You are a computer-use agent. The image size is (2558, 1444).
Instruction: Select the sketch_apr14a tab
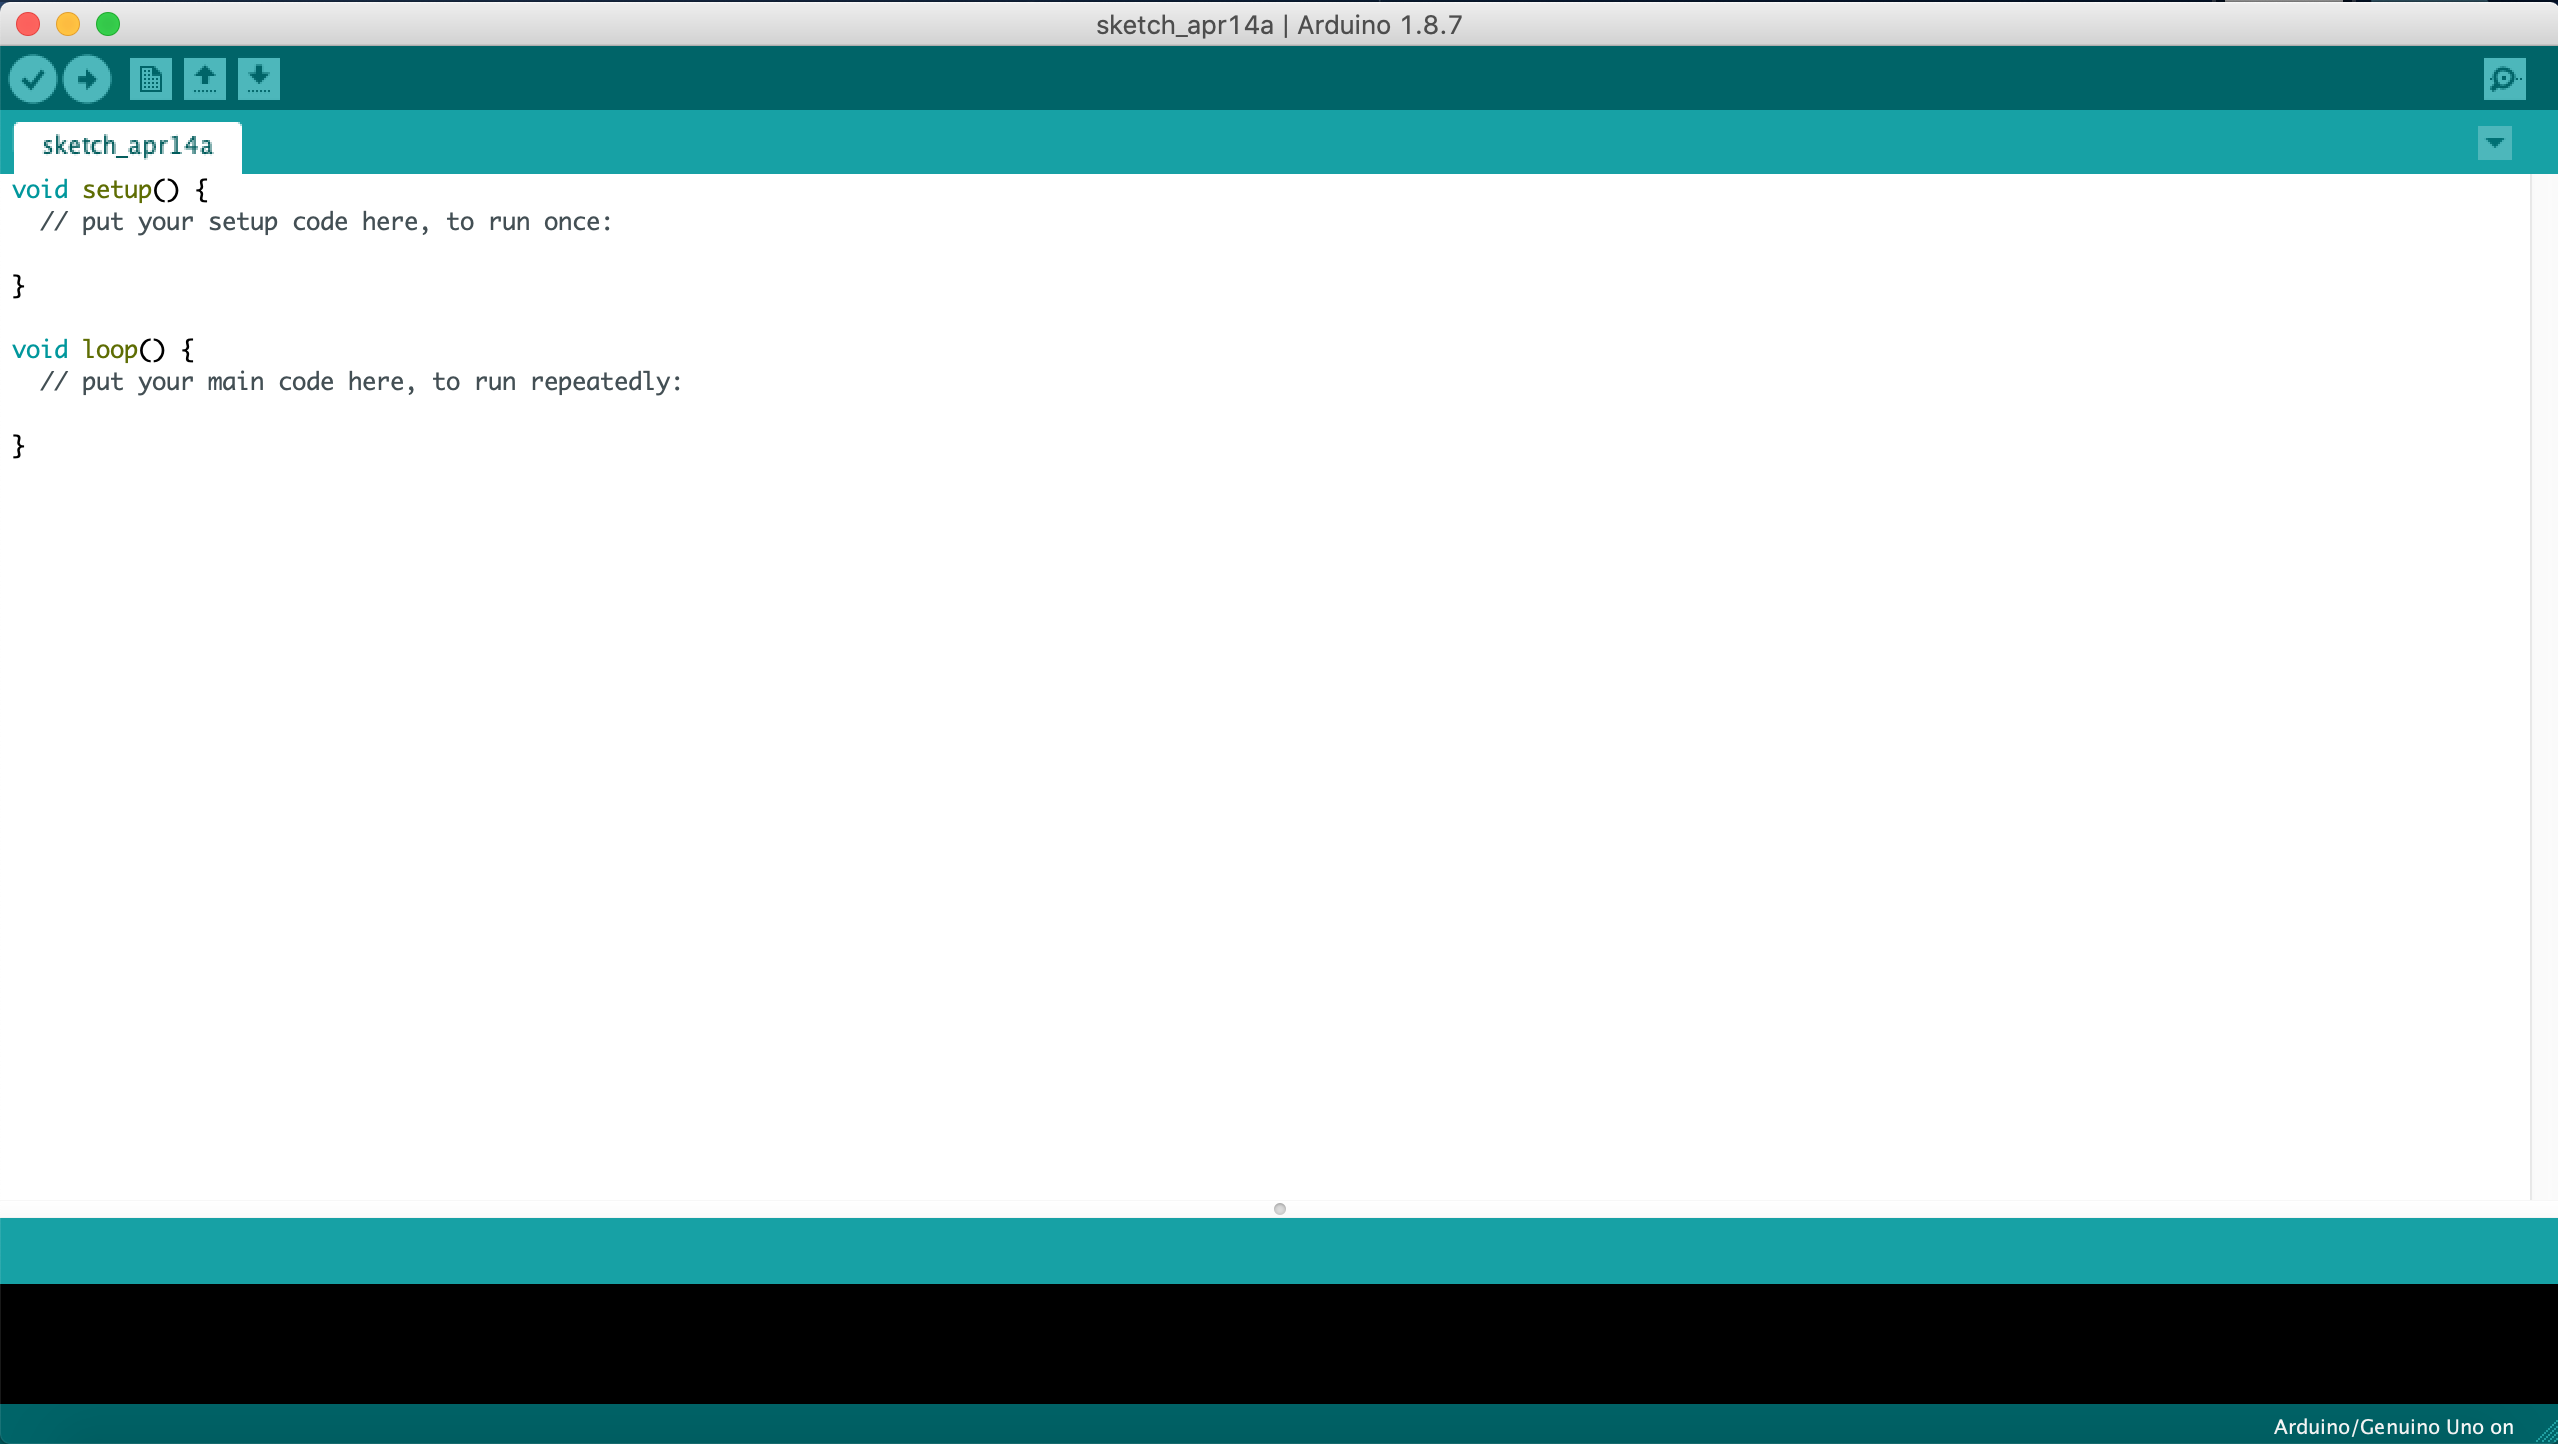[127, 146]
